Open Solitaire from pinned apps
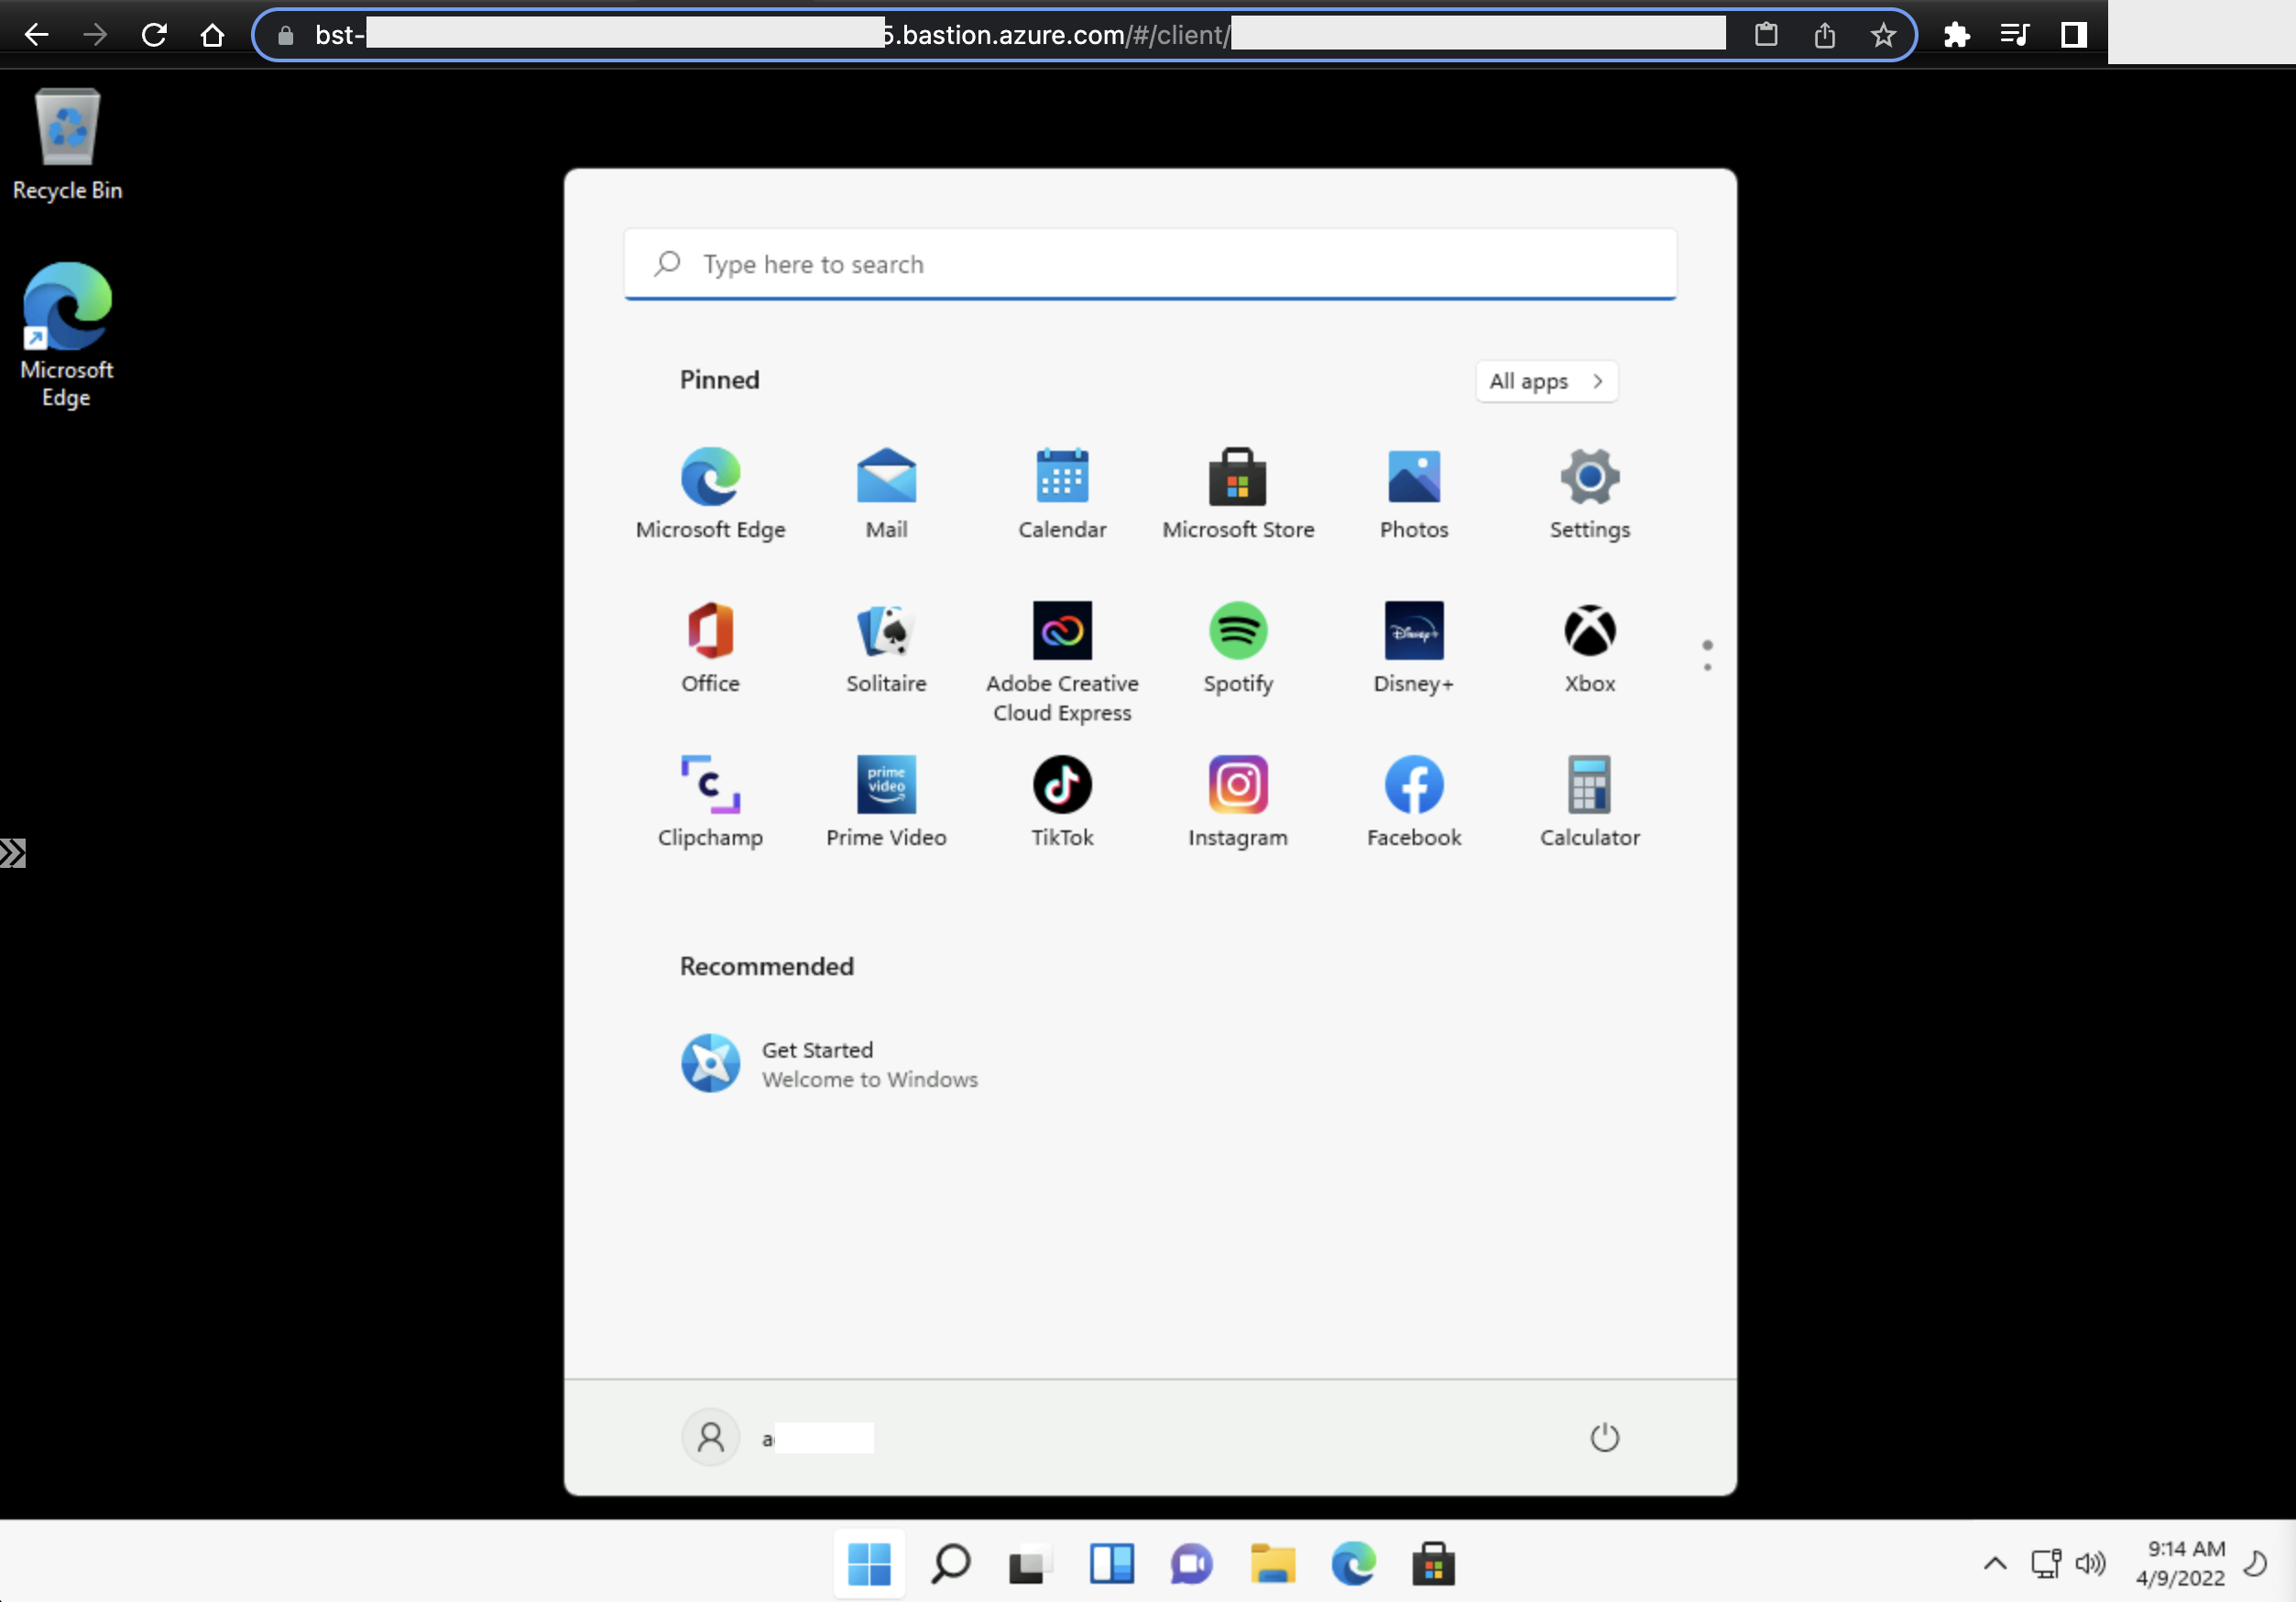This screenshot has height=1602, width=2296. pos(886,632)
